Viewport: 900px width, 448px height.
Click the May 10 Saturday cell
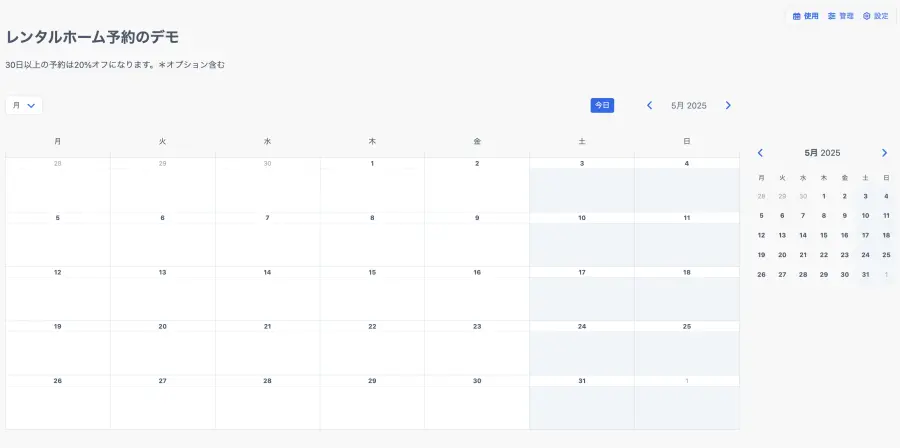582,240
